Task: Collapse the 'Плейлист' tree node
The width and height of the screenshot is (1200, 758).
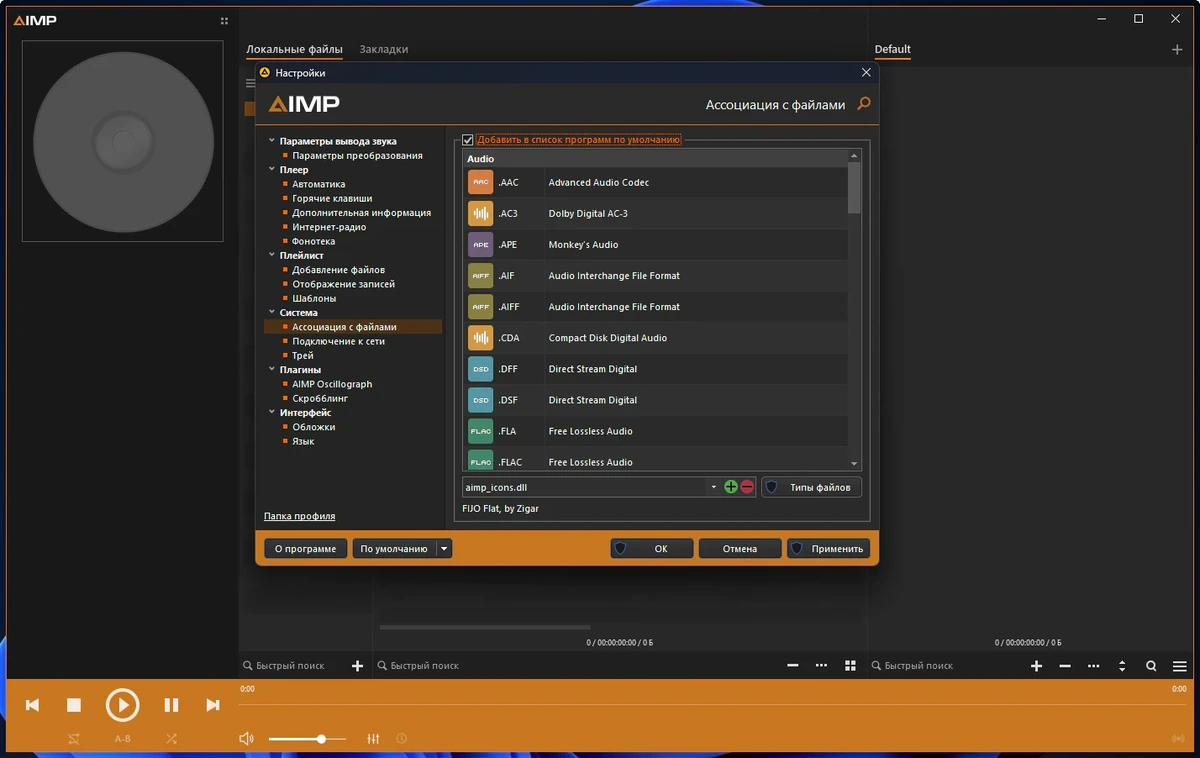Action: pyautogui.click(x=271, y=255)
